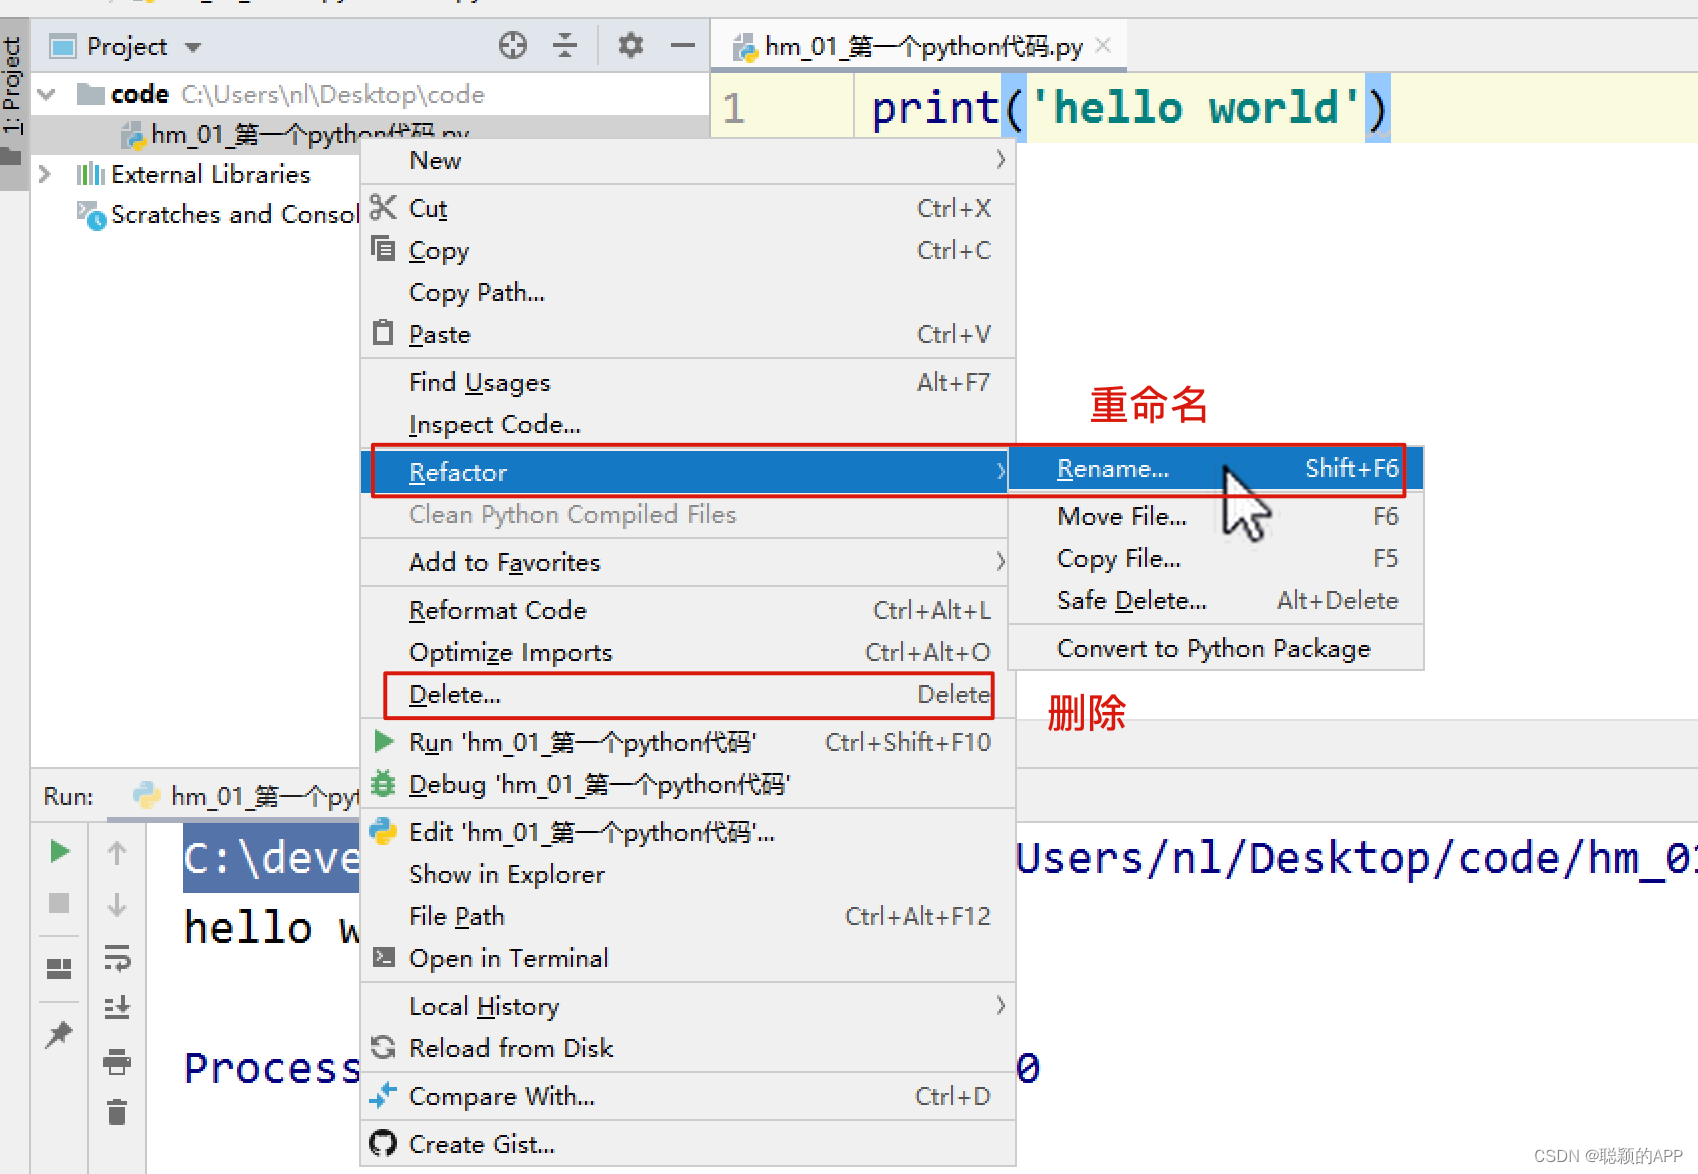Click Reformat Code entry
Screen dimensions: 1698x1174
pos(688,610)
